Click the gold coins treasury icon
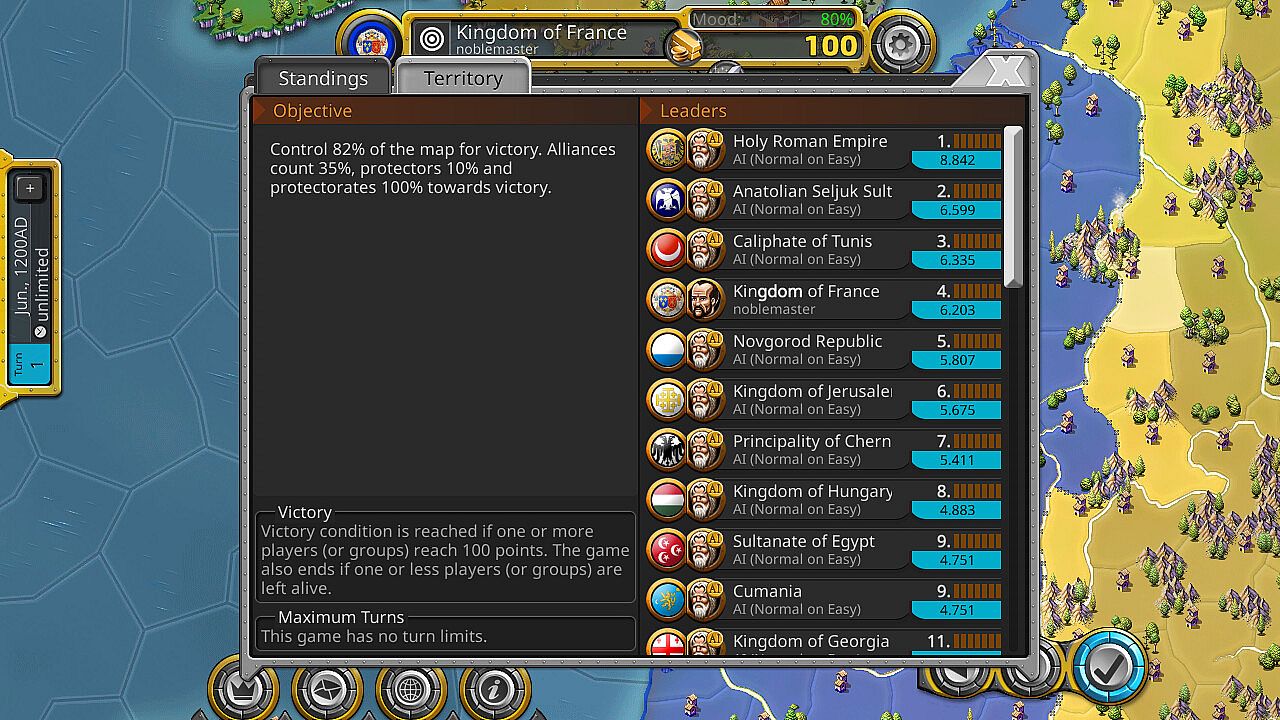This screenshot has width=1280, height=720. 685,46
